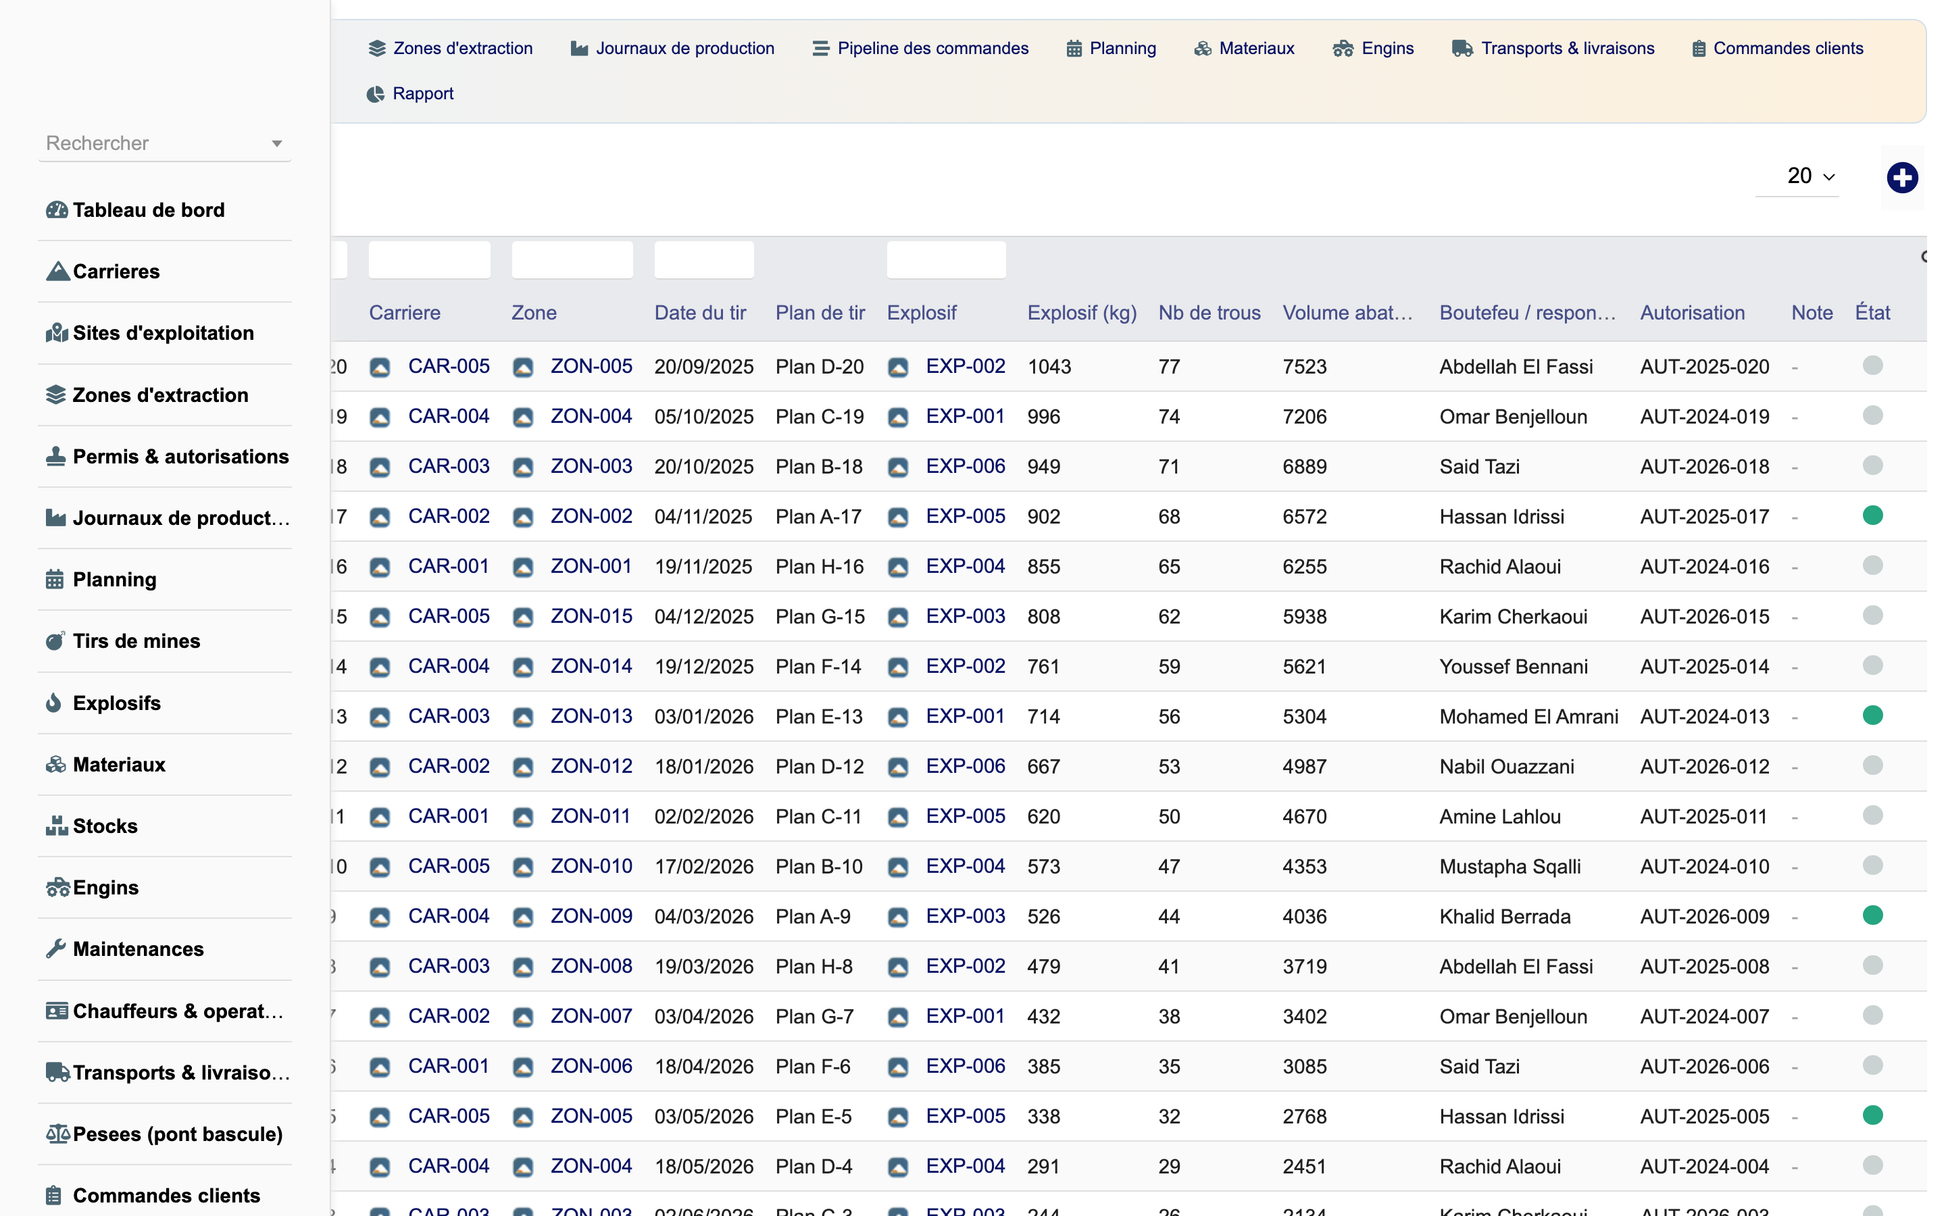Open the EXP-002 link in row Plan F-14
1946x1216 pixels.
(966, 666)
